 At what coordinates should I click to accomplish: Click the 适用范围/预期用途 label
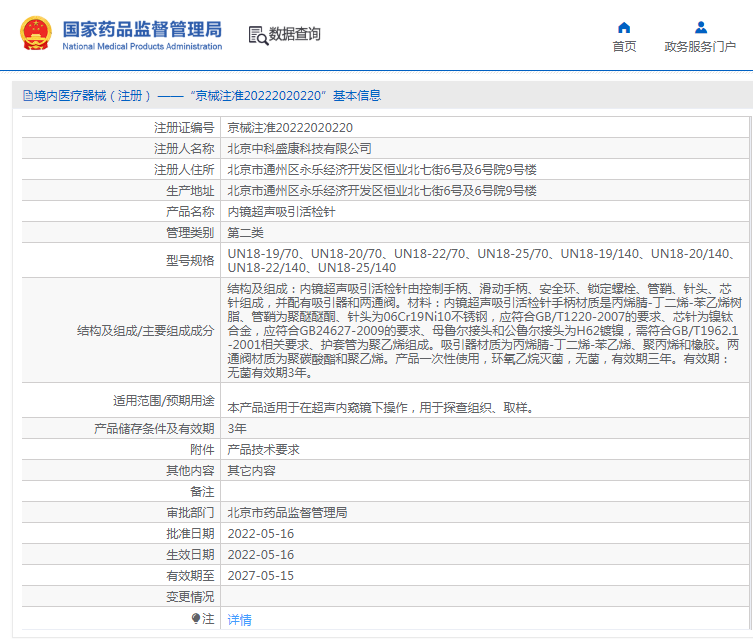[x=164, y=400]
